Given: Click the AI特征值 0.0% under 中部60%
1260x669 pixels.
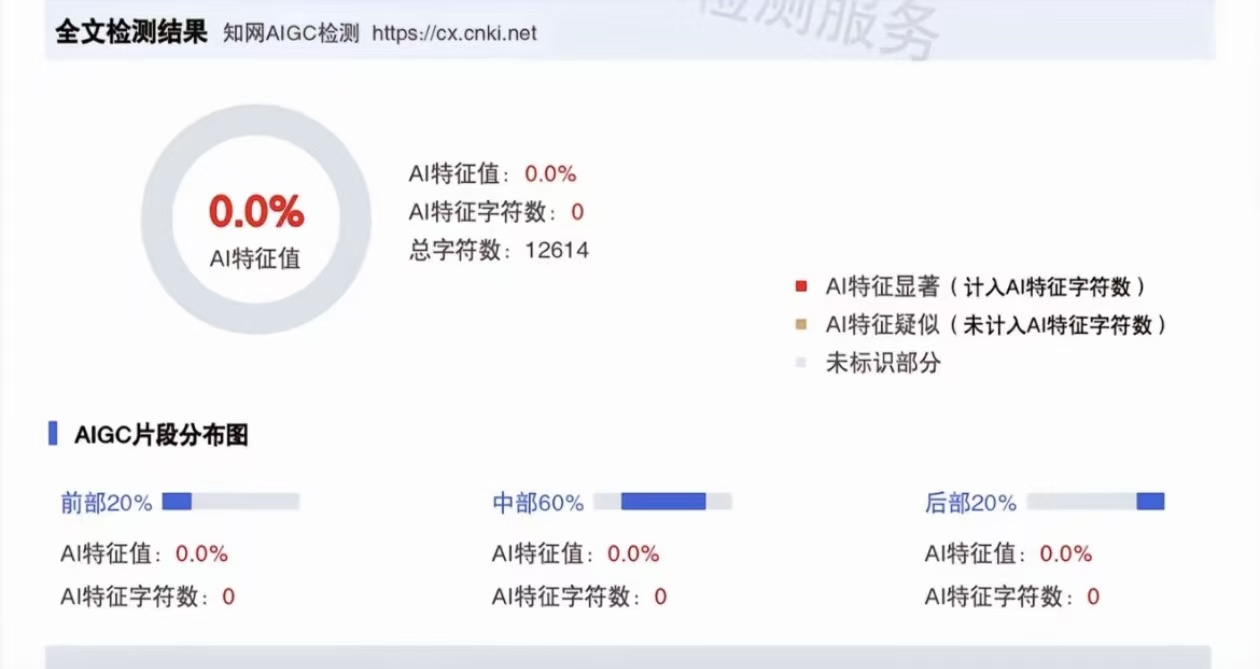Looking at the screenshot, I should pyautogui.click(x=633, y=553).
